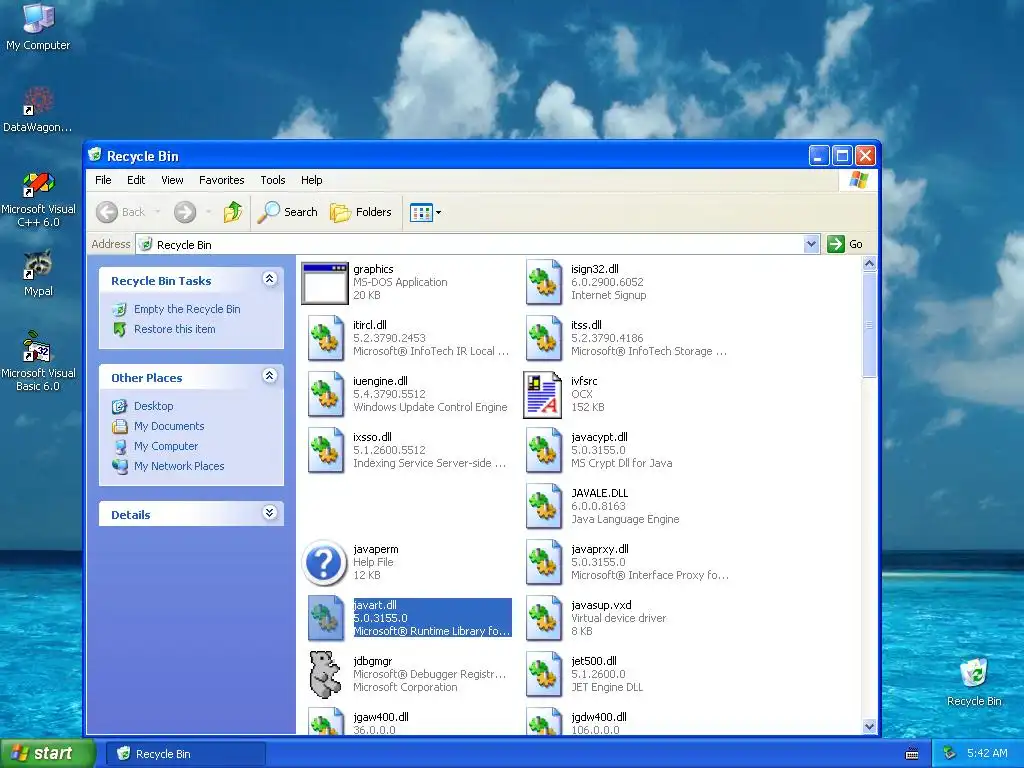The height and width of the screenshot is (768, 1024).
Task: Open the View menu
Action: (172, 180)
